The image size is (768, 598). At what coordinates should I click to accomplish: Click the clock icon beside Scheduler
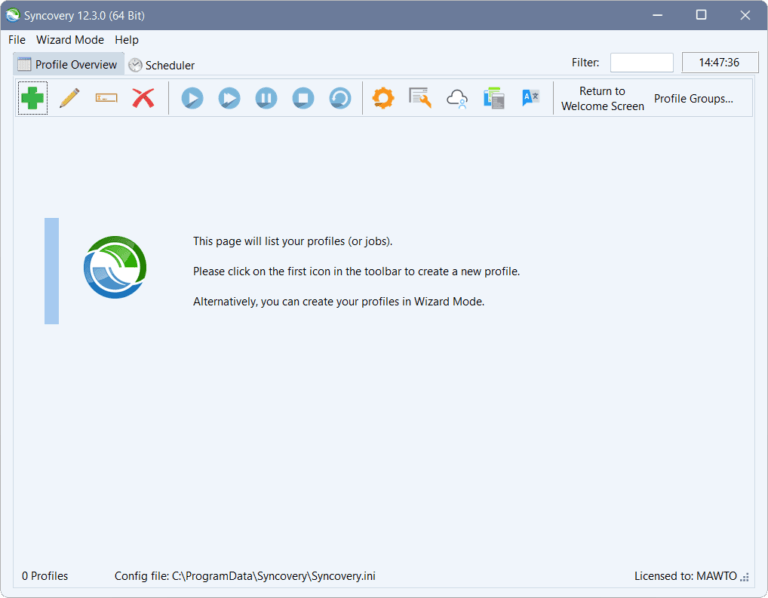click(x=135, y=65)
